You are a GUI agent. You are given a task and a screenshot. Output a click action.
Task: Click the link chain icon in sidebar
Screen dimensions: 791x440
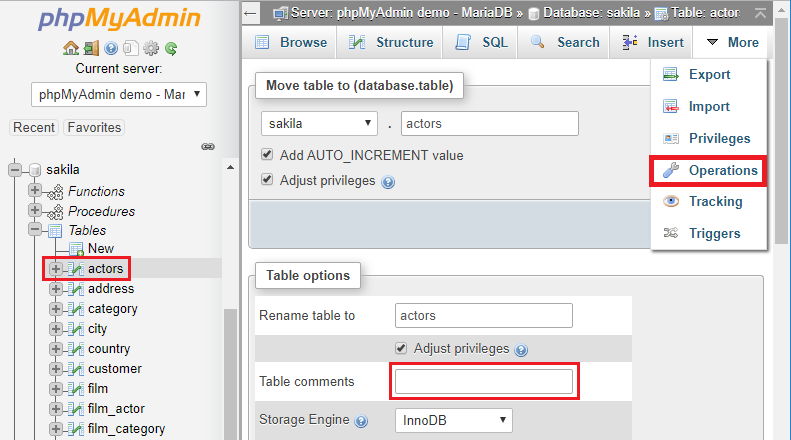coord(208,146)
